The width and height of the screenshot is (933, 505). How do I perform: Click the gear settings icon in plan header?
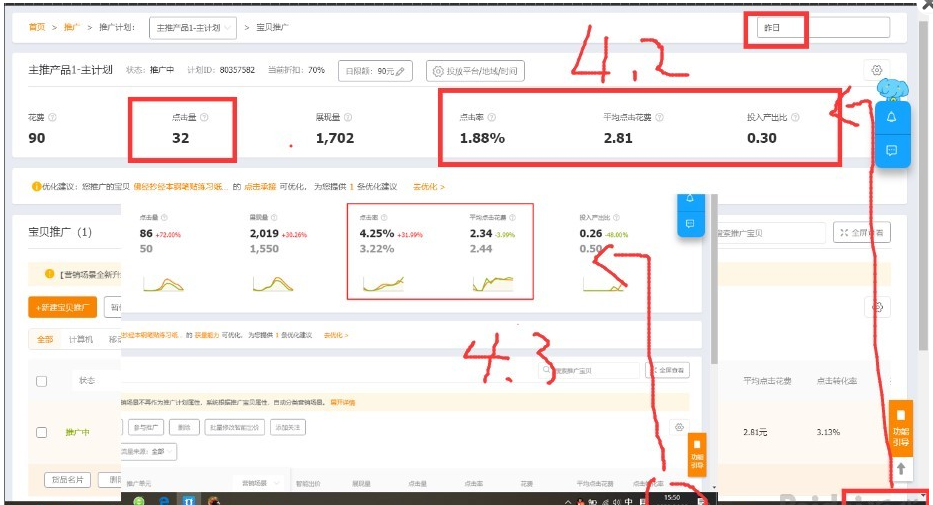click(x=876, y=70)
